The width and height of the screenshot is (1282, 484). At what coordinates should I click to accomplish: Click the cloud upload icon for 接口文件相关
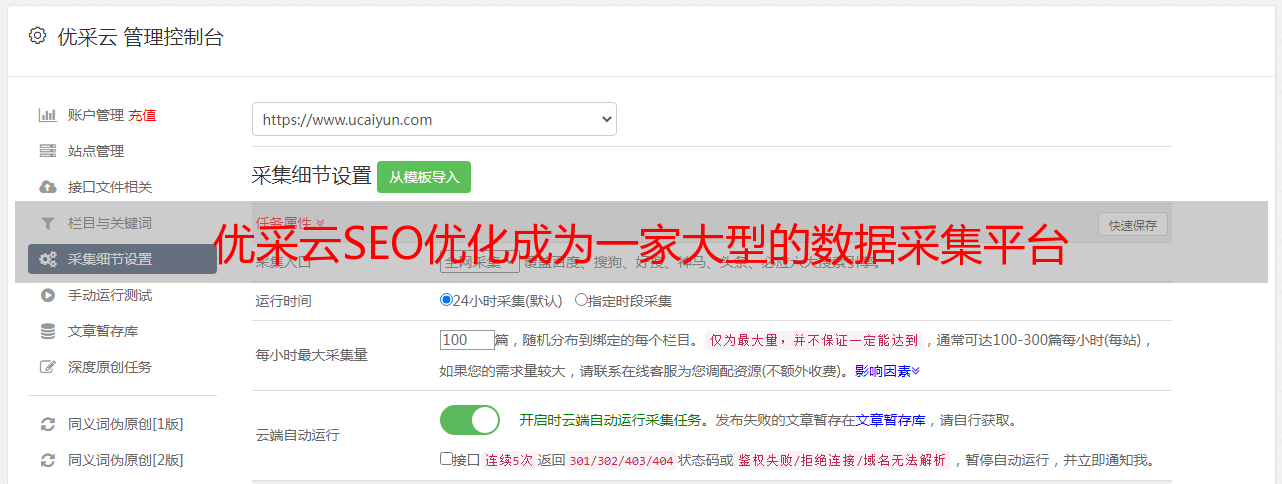click(x=47, y=187)
